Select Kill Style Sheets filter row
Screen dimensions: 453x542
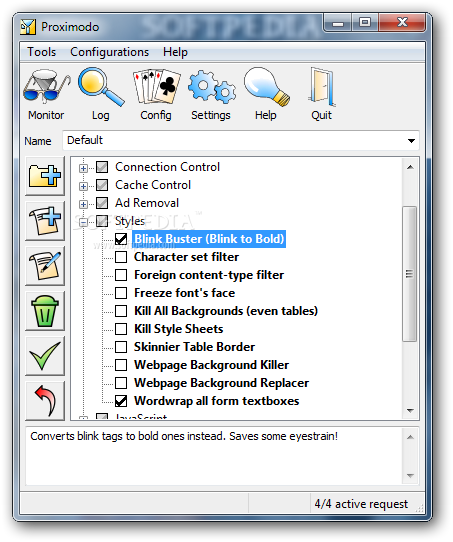click(x=179, y=329)
